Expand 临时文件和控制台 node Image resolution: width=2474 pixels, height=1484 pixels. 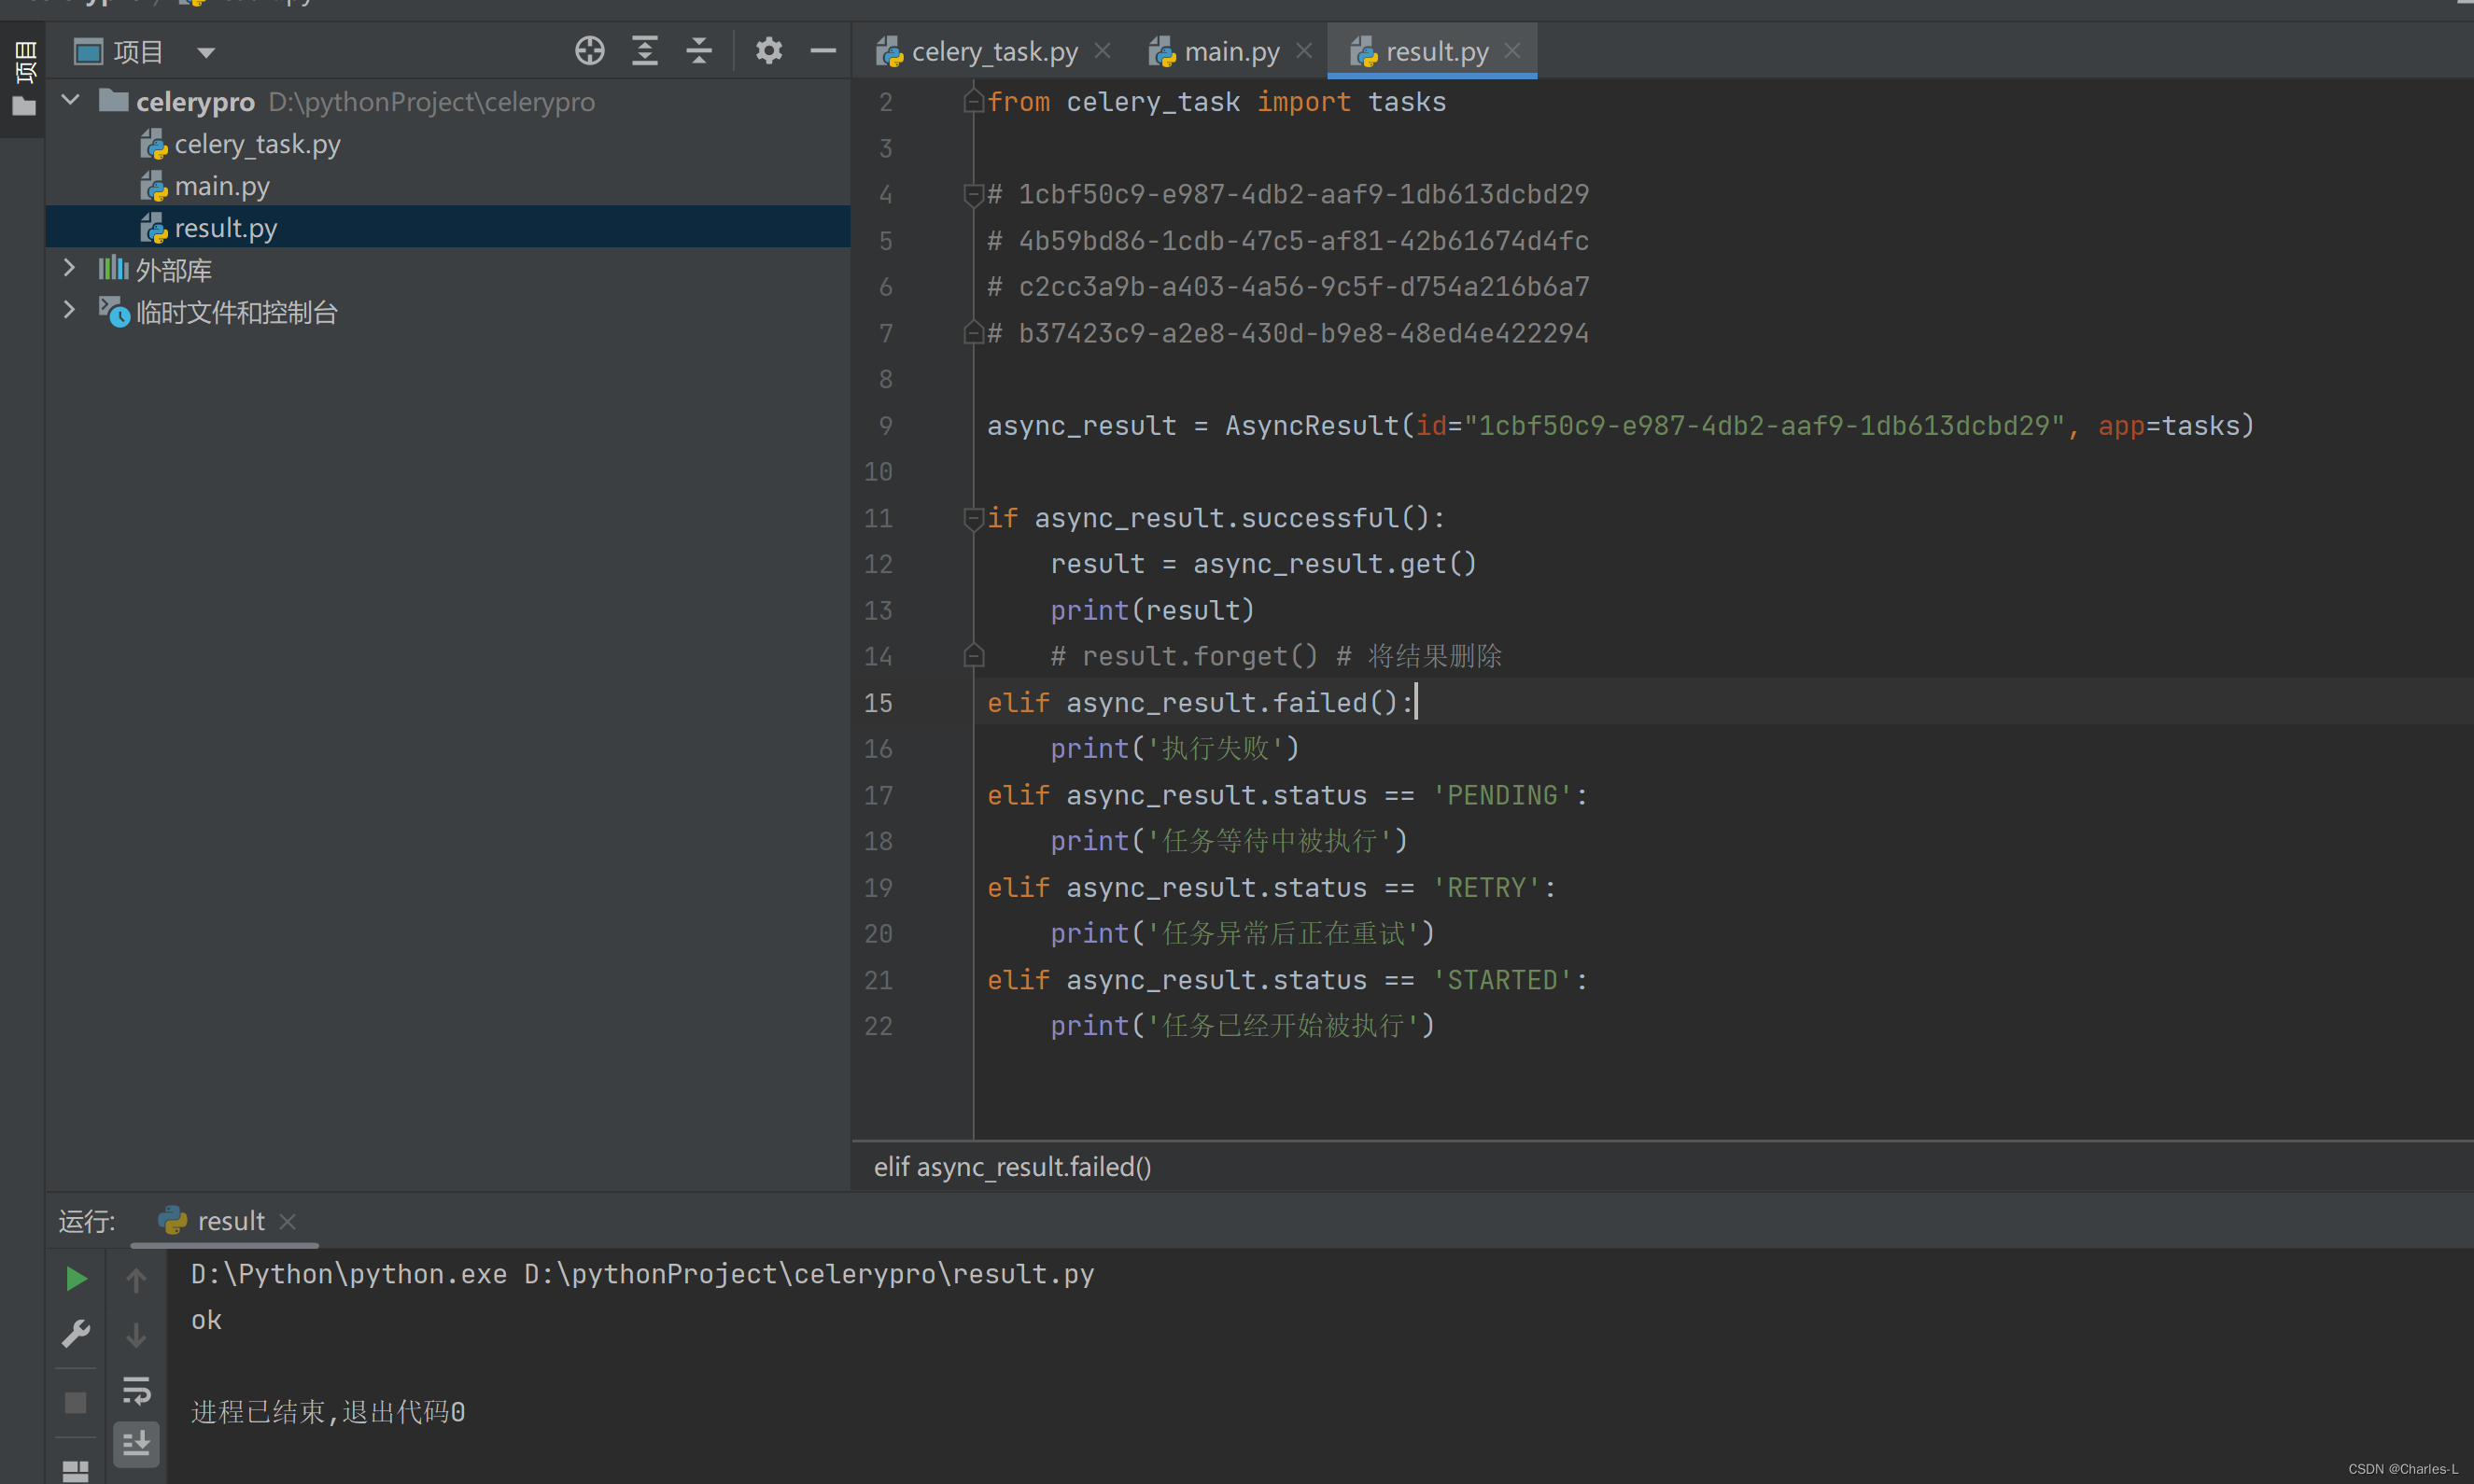pos(69,310)
